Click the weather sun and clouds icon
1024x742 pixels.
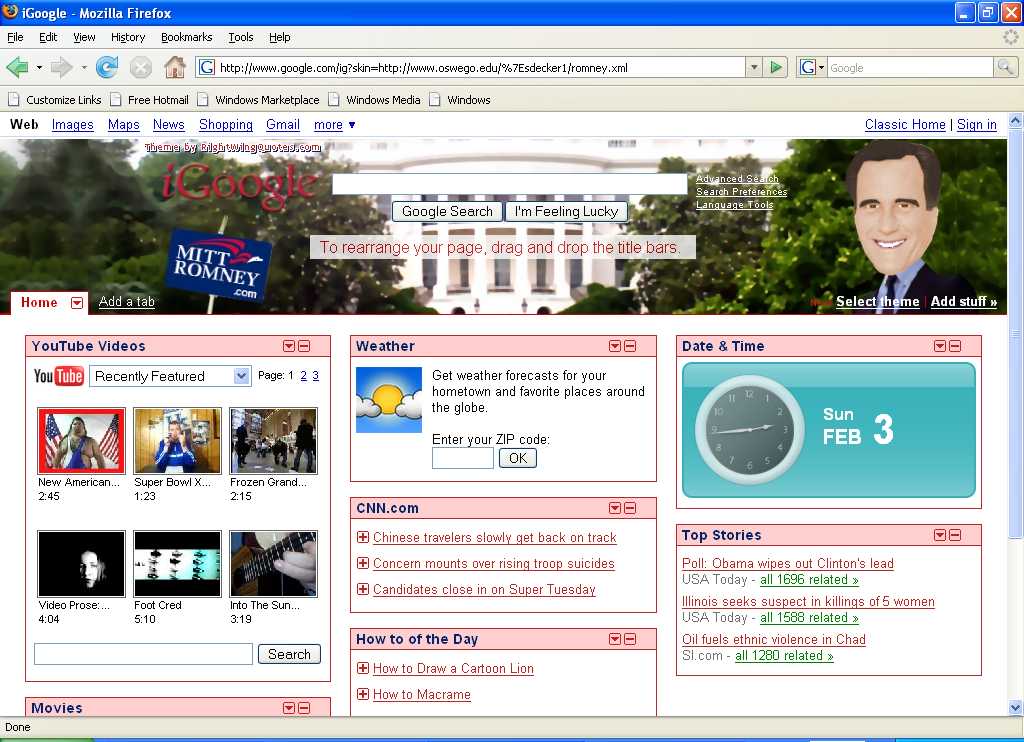coord(389,400)
